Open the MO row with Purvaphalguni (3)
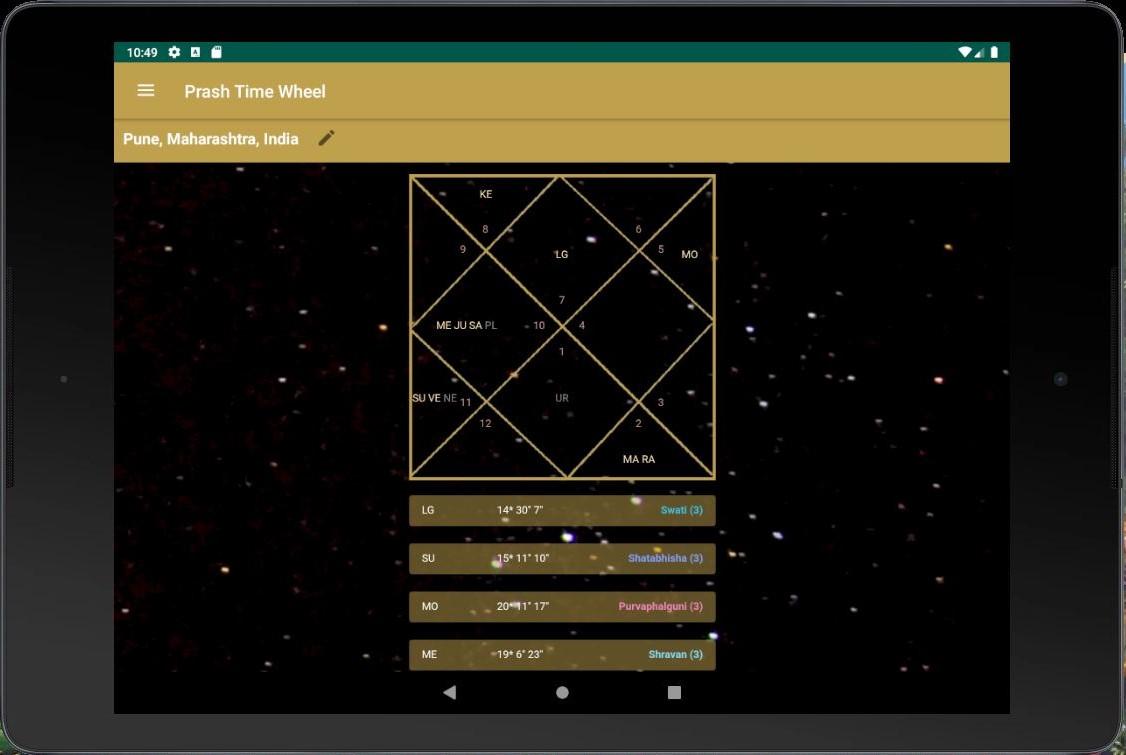1126x755 pixels. [x=562, y=606]
